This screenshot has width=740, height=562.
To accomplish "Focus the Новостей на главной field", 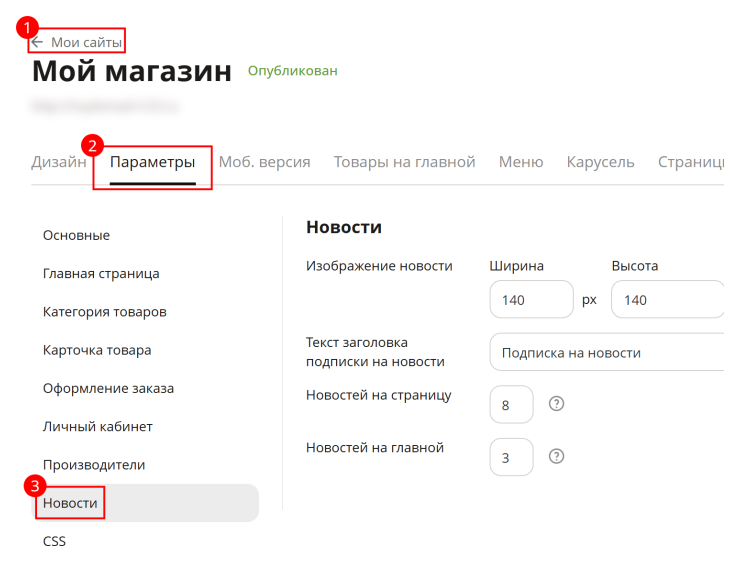I will (512, 457).
